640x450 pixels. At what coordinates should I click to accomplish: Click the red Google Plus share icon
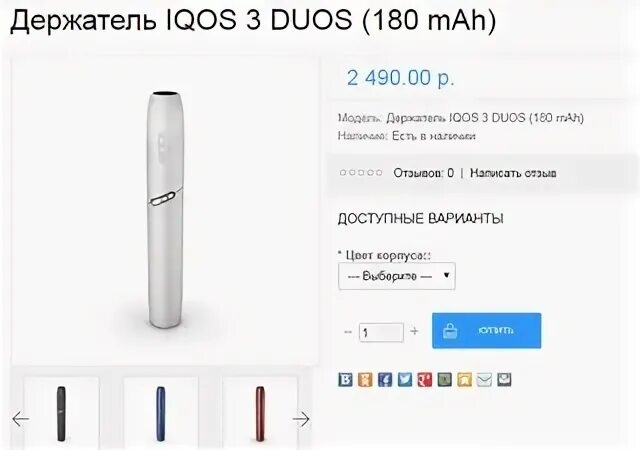tap(424, 380)
